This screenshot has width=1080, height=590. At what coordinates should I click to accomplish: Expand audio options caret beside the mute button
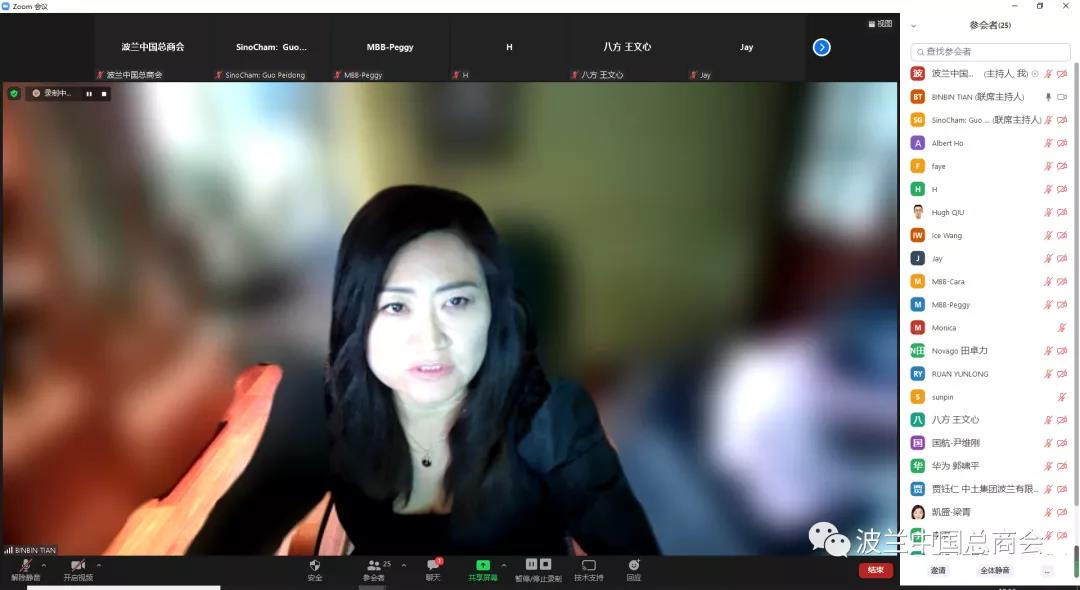44,565
